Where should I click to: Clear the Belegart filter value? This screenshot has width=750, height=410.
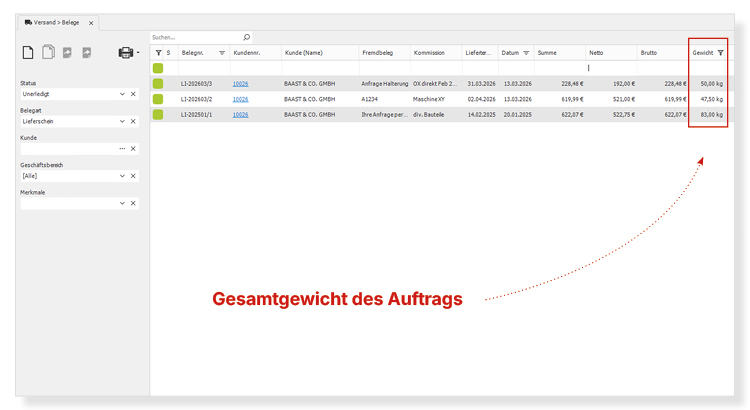(x=133, y=121)
